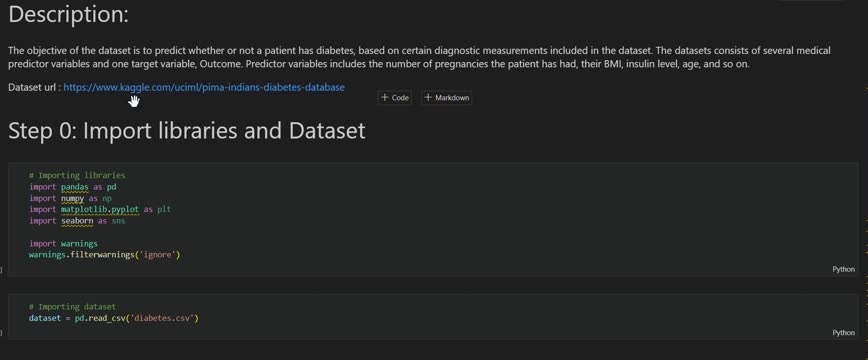868x360 pixels.
Task: Select the 'Step 0: Import libraries and Dataset' heading
Action: (x=187, y=131)
